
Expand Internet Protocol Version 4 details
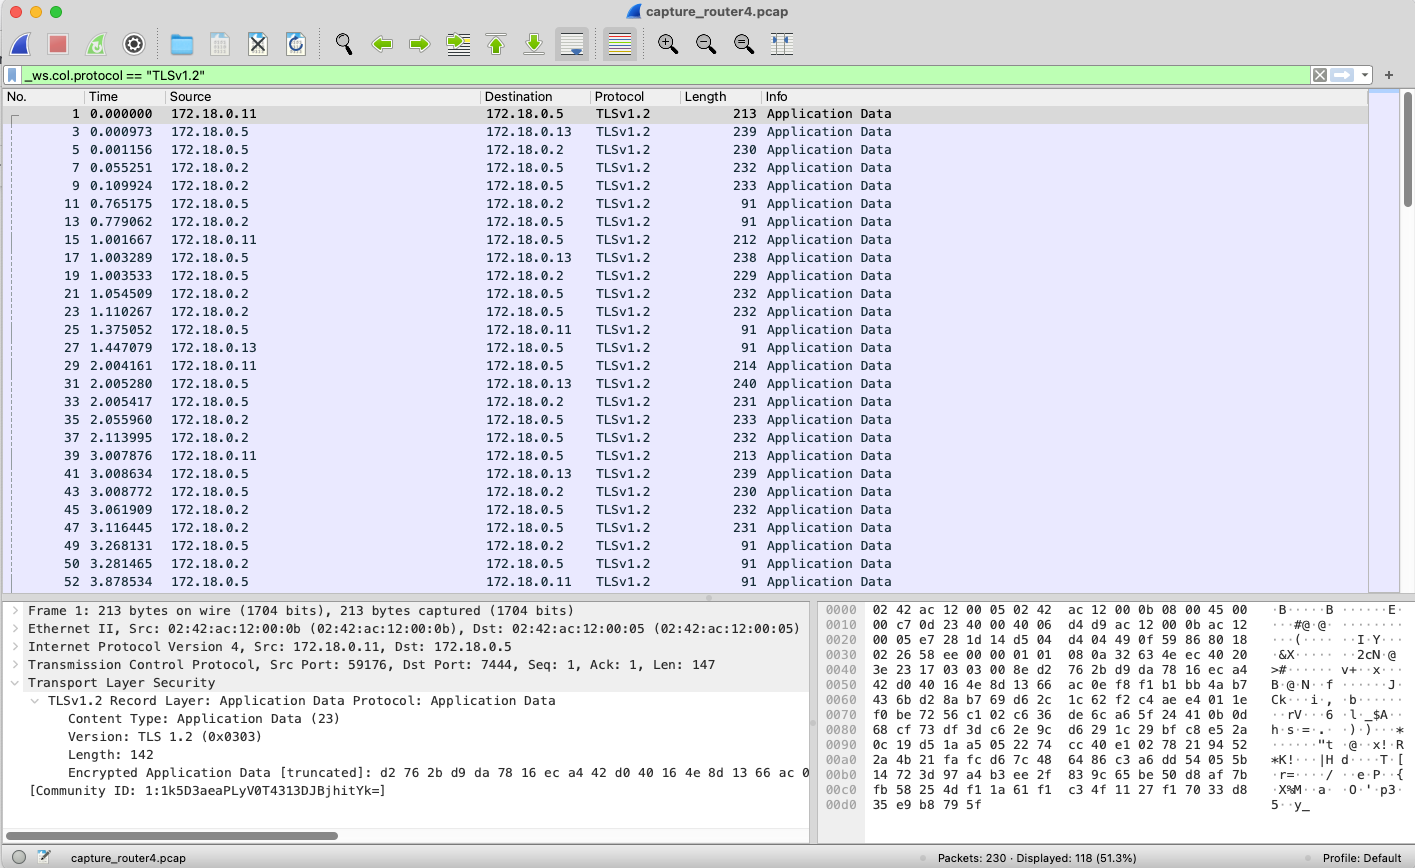point(15,647)
